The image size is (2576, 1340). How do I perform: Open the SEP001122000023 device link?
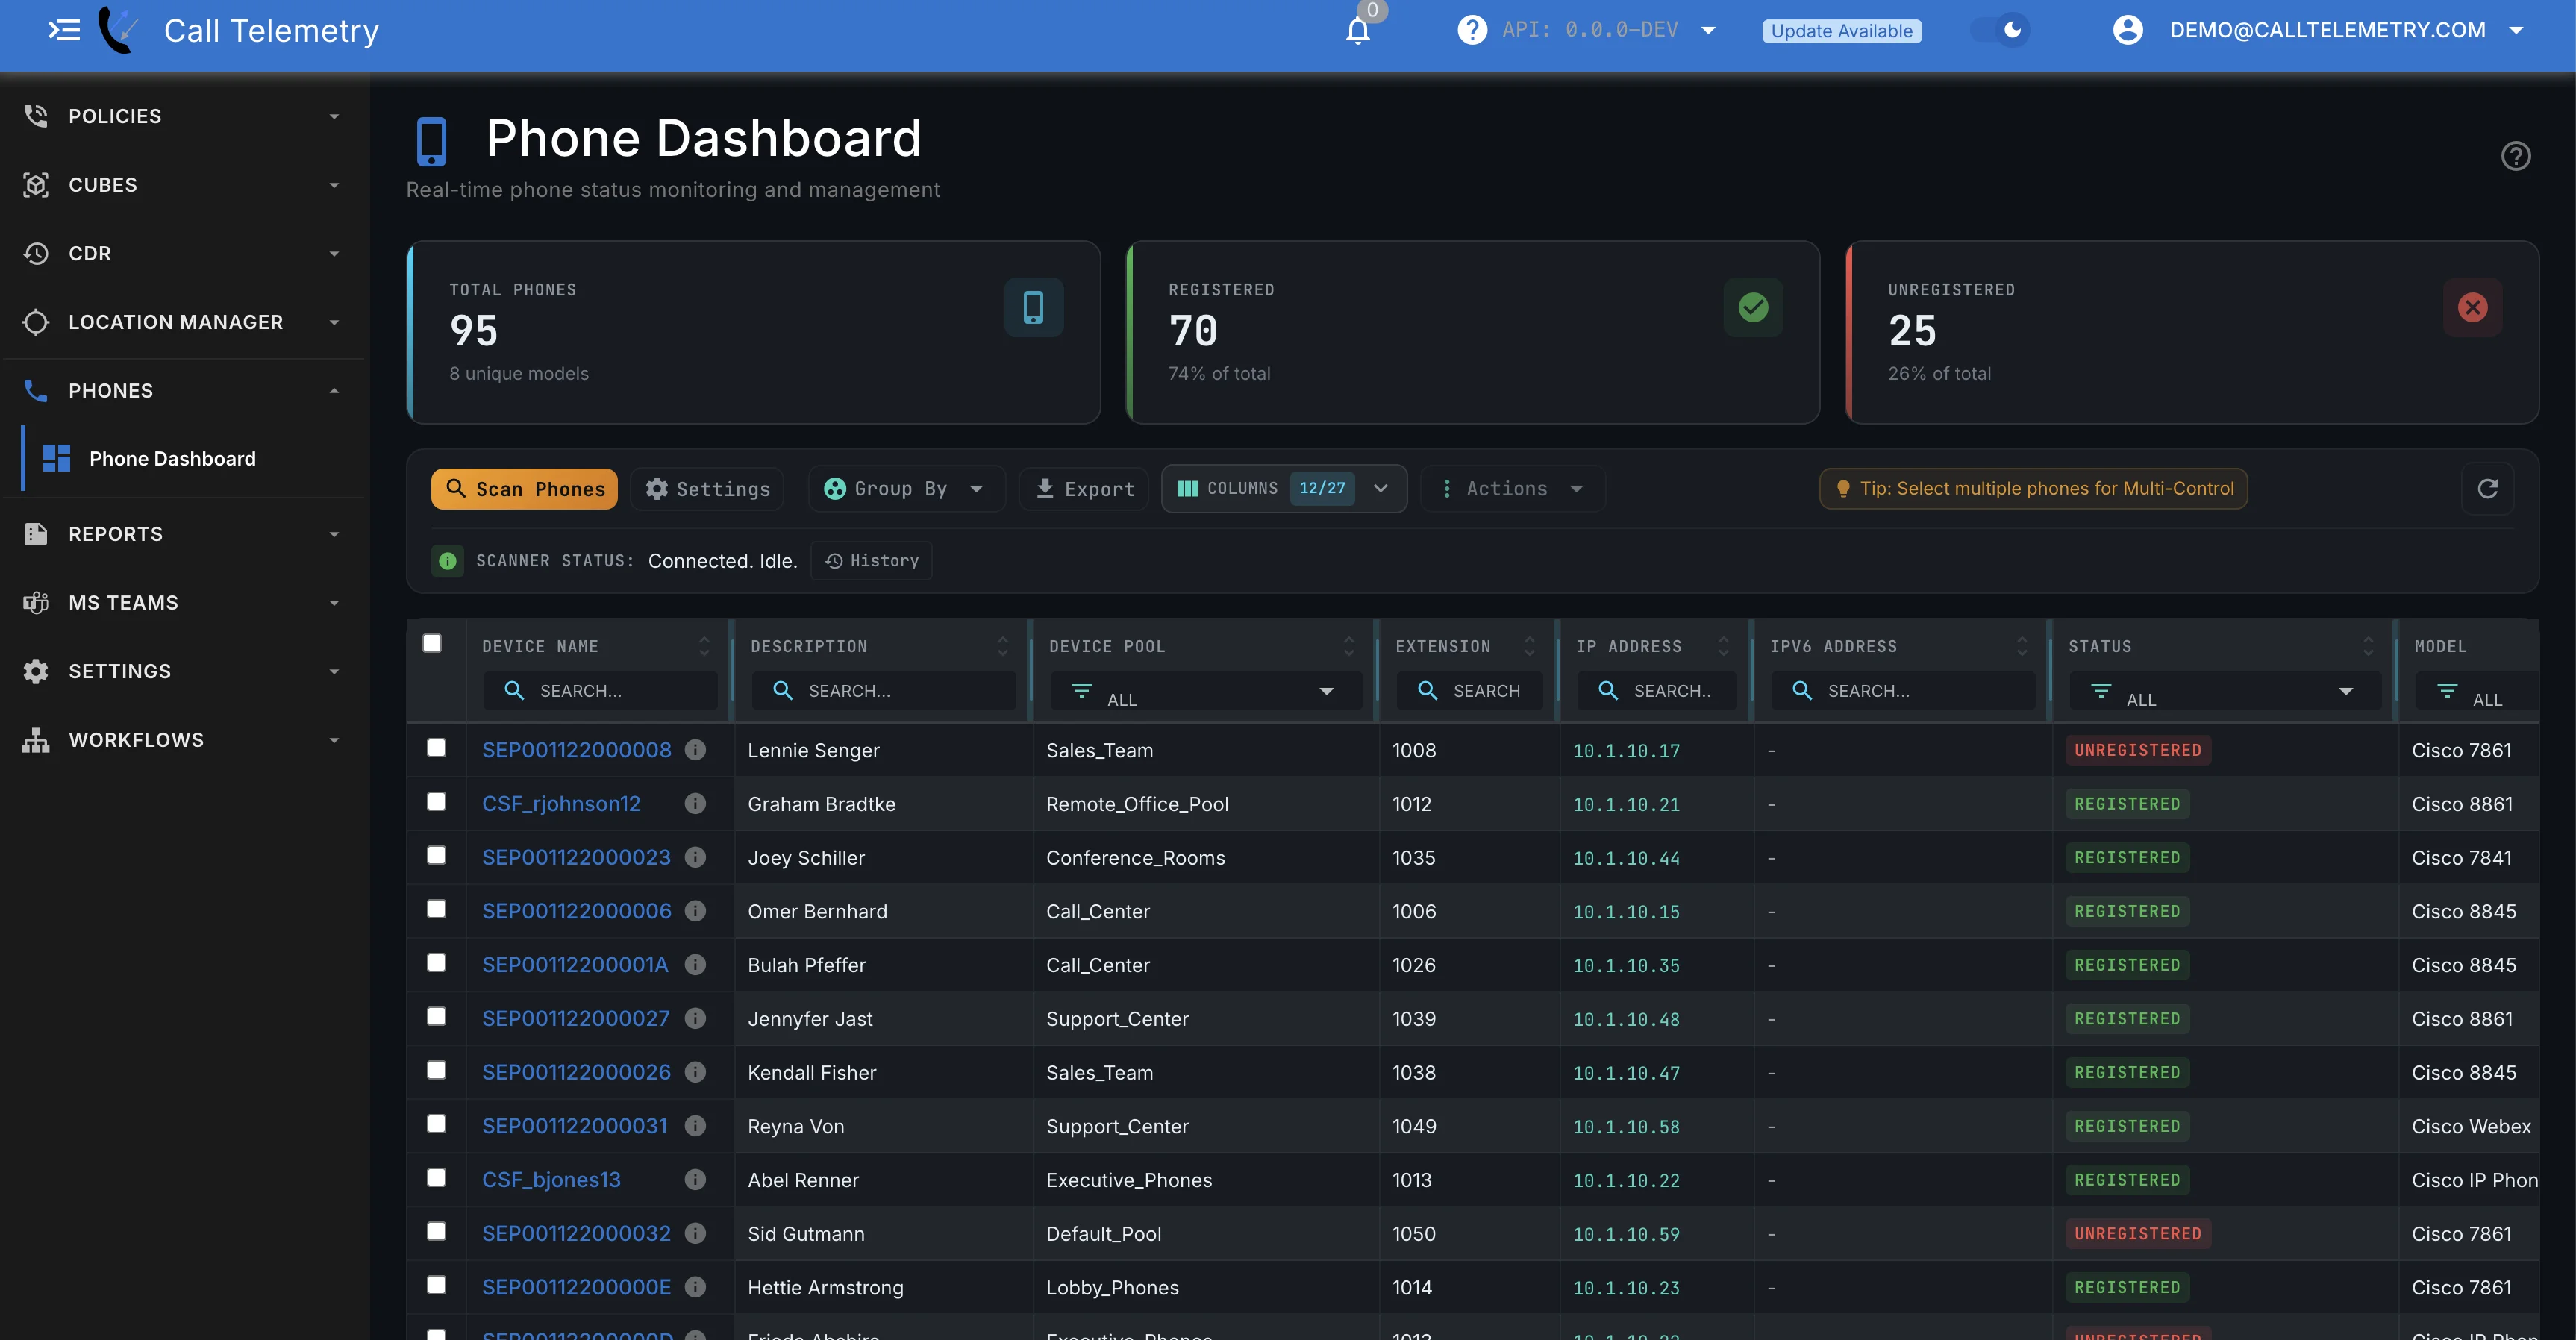point(576,858)
